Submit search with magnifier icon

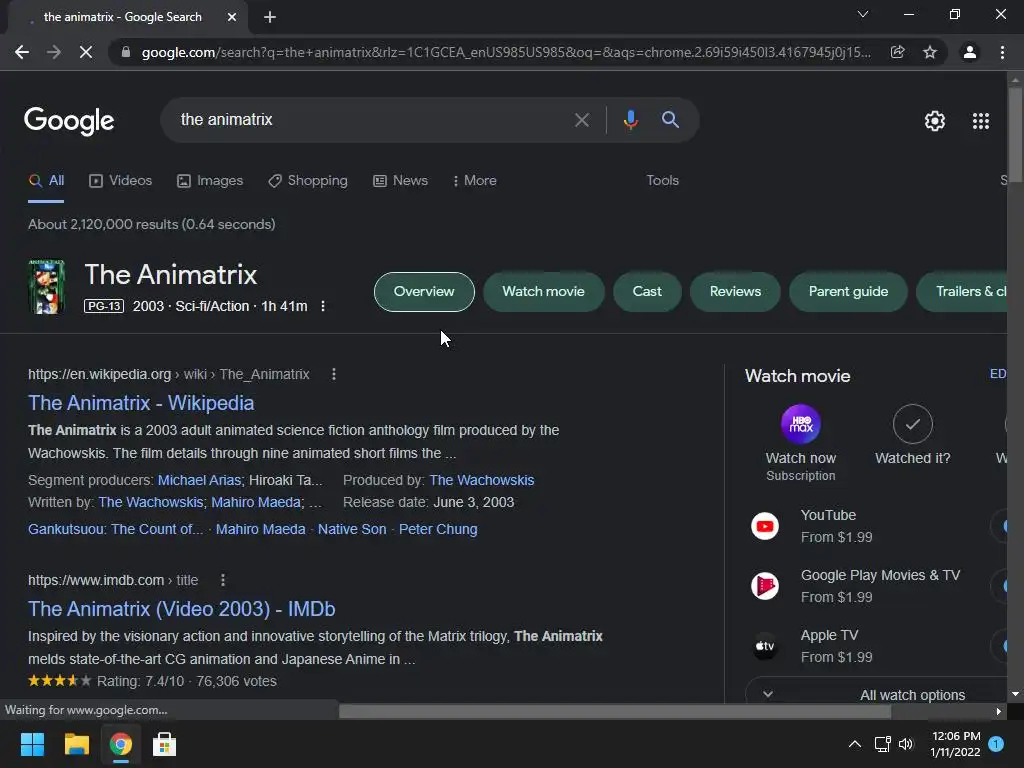(670, 120)
